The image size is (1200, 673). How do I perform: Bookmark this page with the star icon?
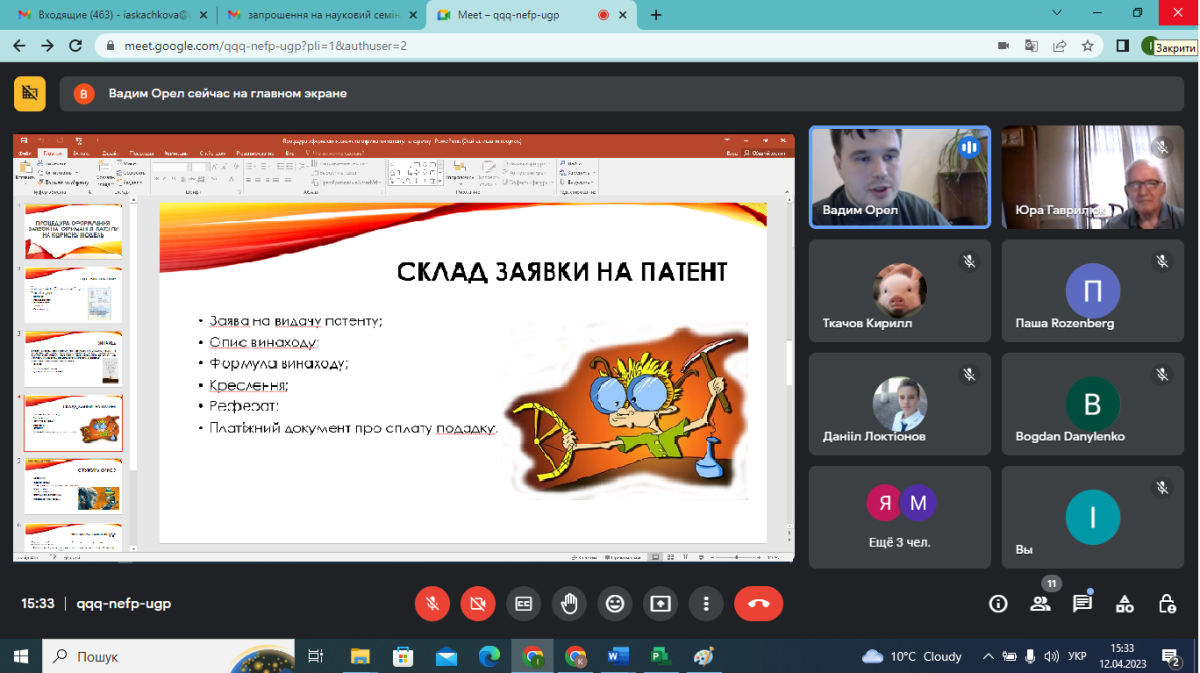pyautogui.click(x=1087, y=46)
